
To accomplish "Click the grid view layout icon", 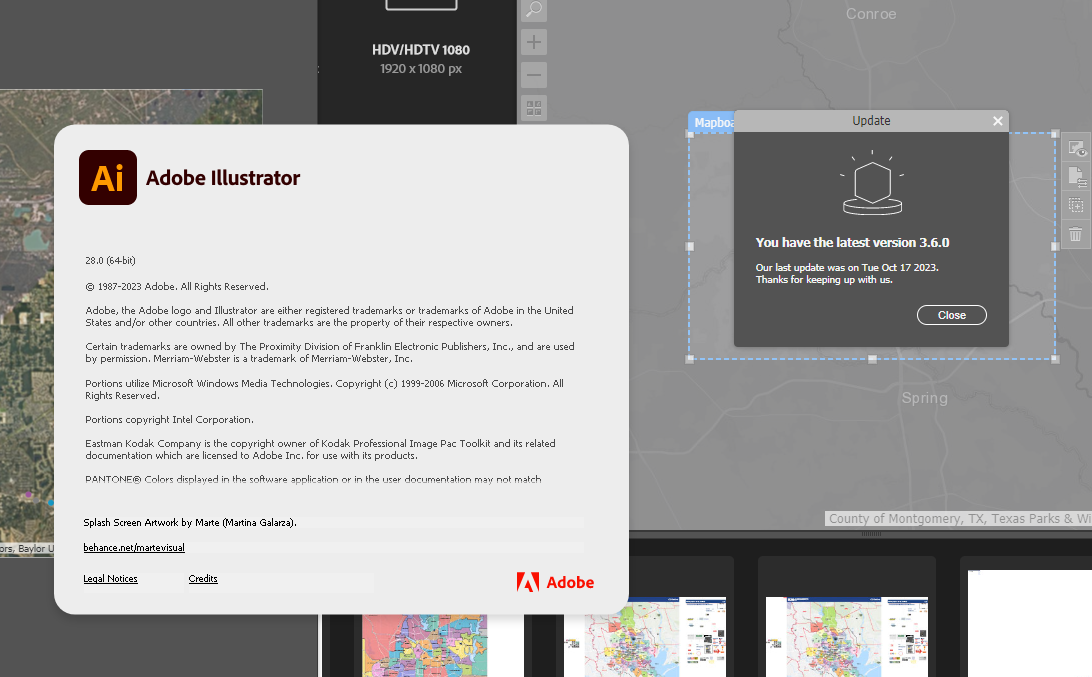I will (x=533, y=107).
